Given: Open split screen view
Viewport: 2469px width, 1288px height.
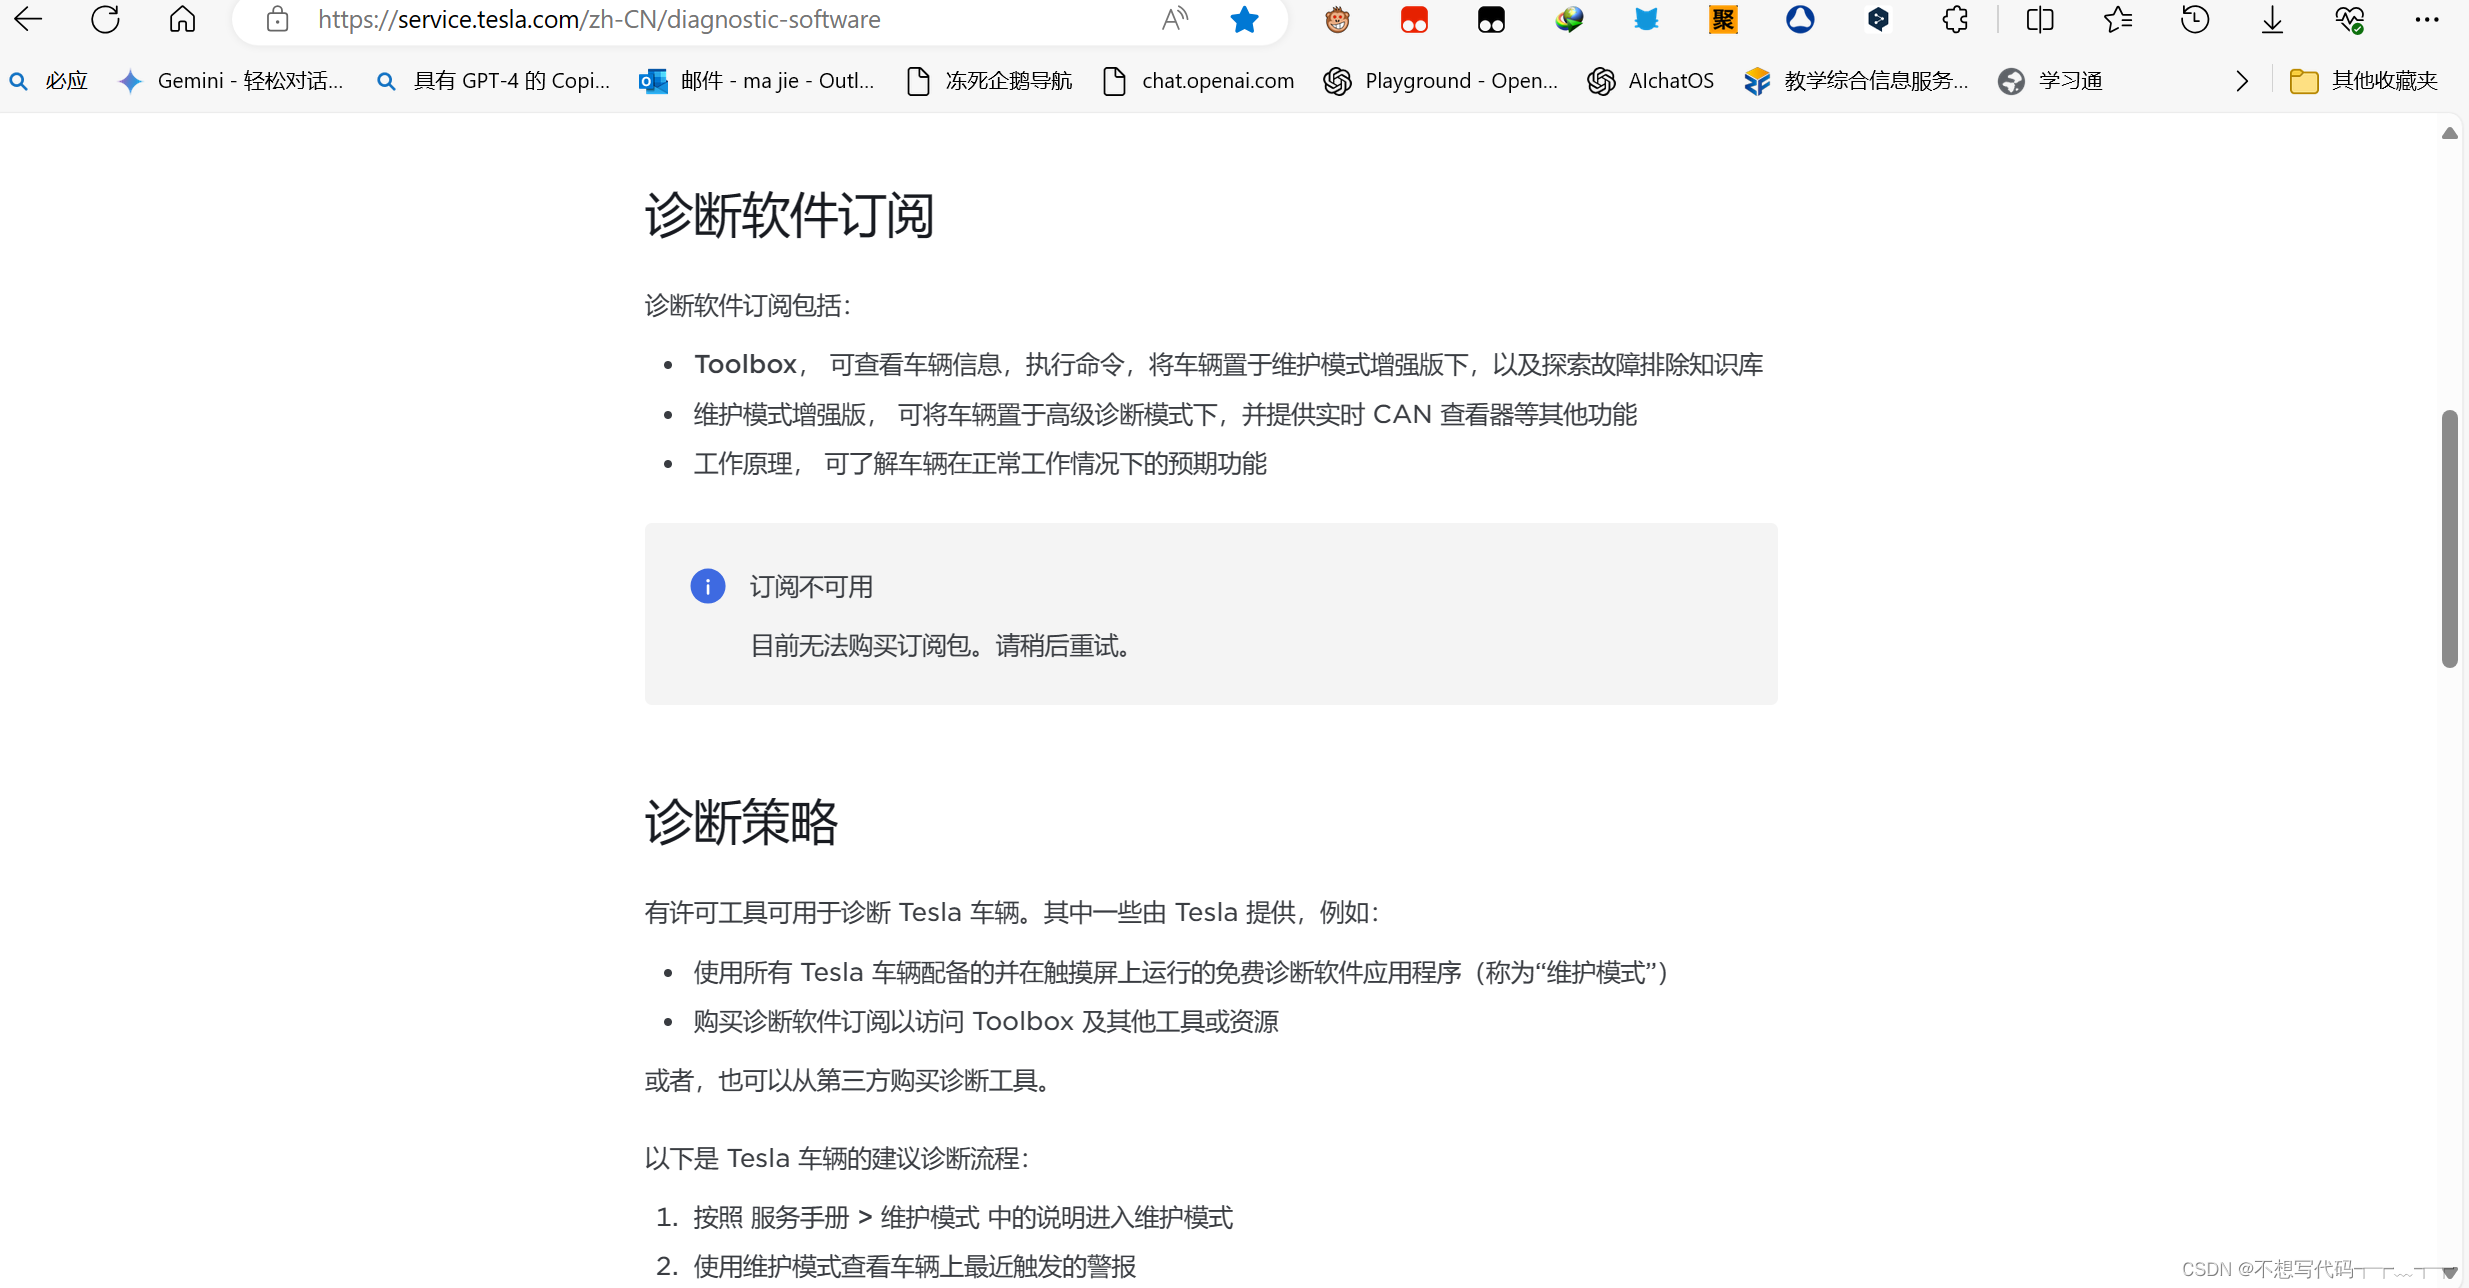Looking at the screenshot, I should [x=2040, y=19].
